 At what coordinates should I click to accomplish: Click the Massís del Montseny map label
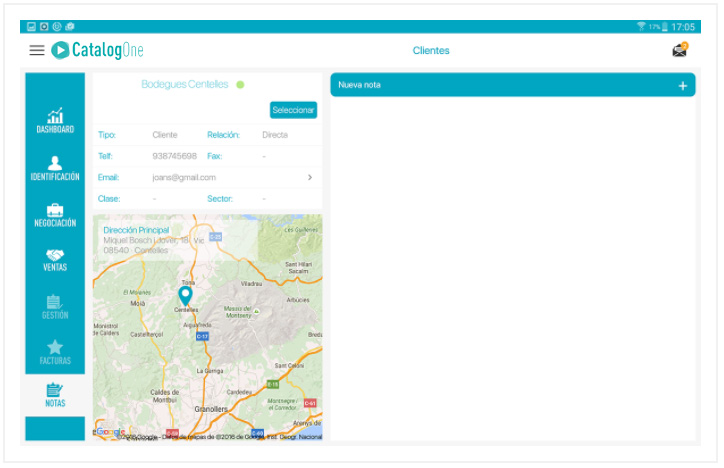pyautogui.click(x=238, y=312)
